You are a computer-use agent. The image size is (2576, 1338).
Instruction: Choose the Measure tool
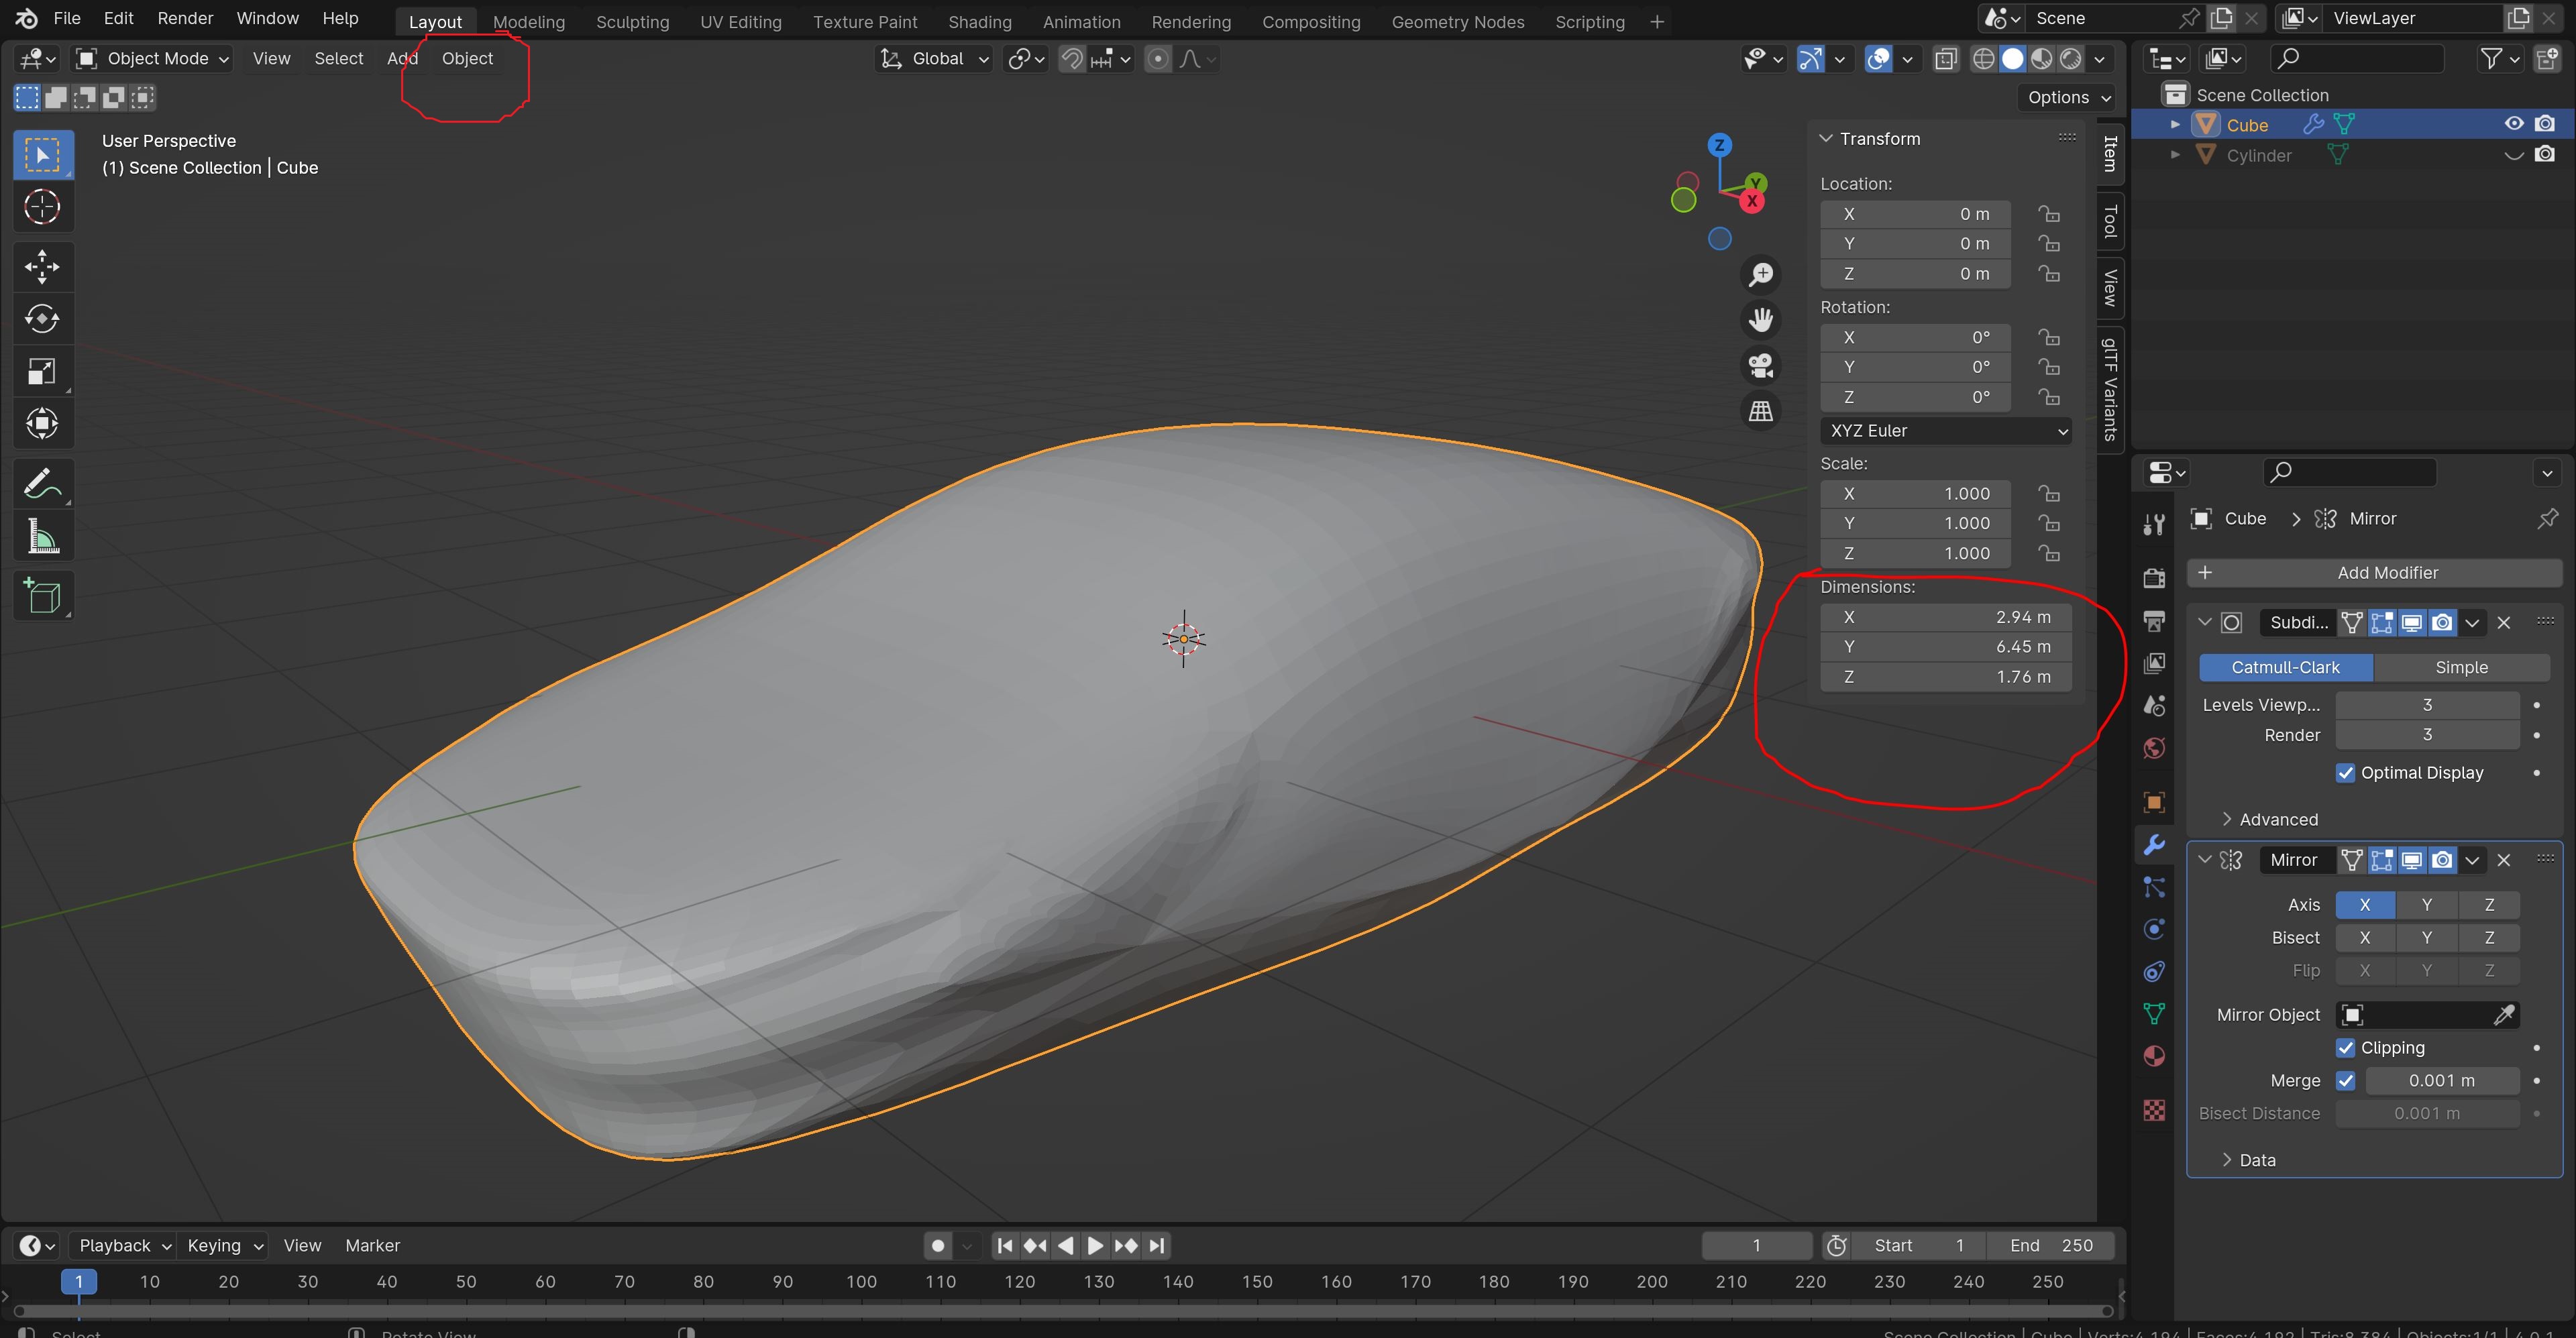click(x=42, y=537)
